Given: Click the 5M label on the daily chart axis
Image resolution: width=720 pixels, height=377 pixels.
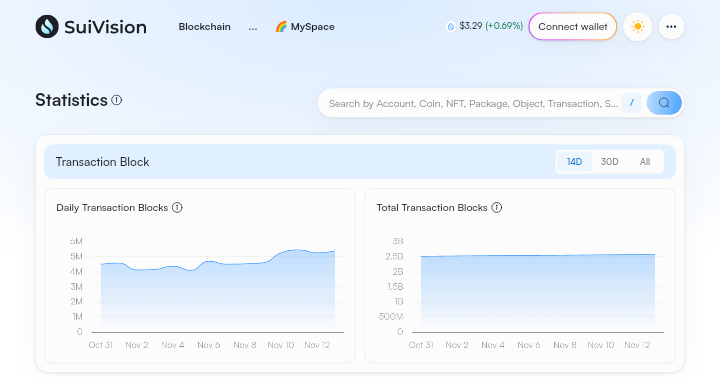Looking at the screenshot, I should point(76,256).
